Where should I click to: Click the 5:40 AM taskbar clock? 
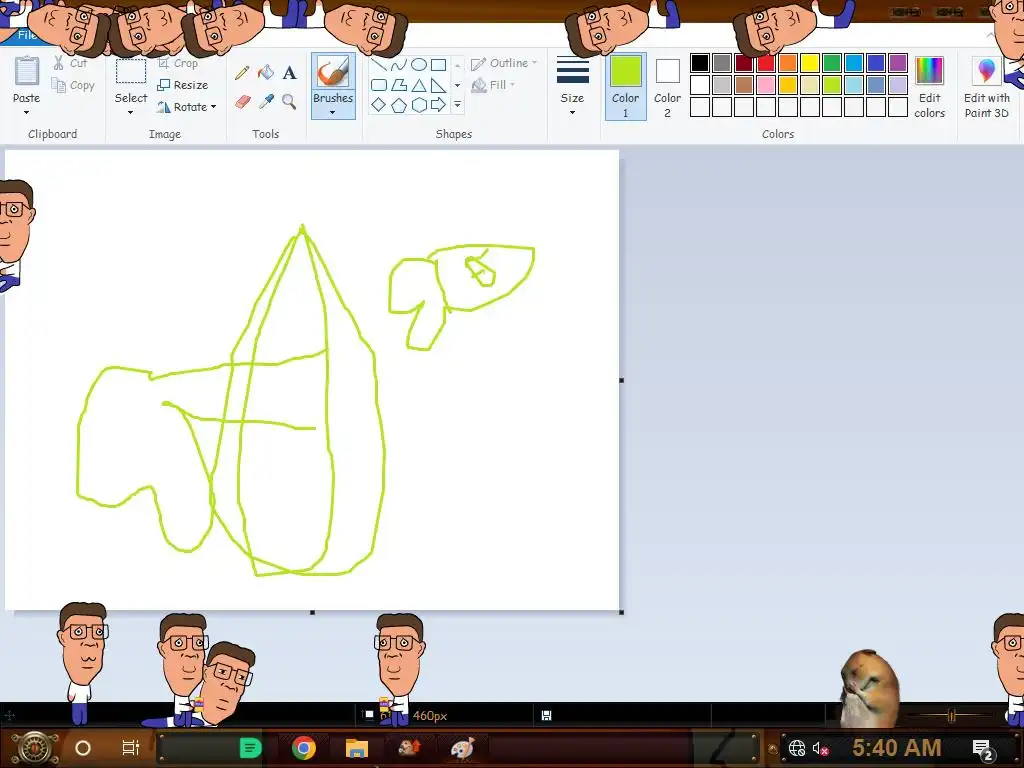point(897,748)
